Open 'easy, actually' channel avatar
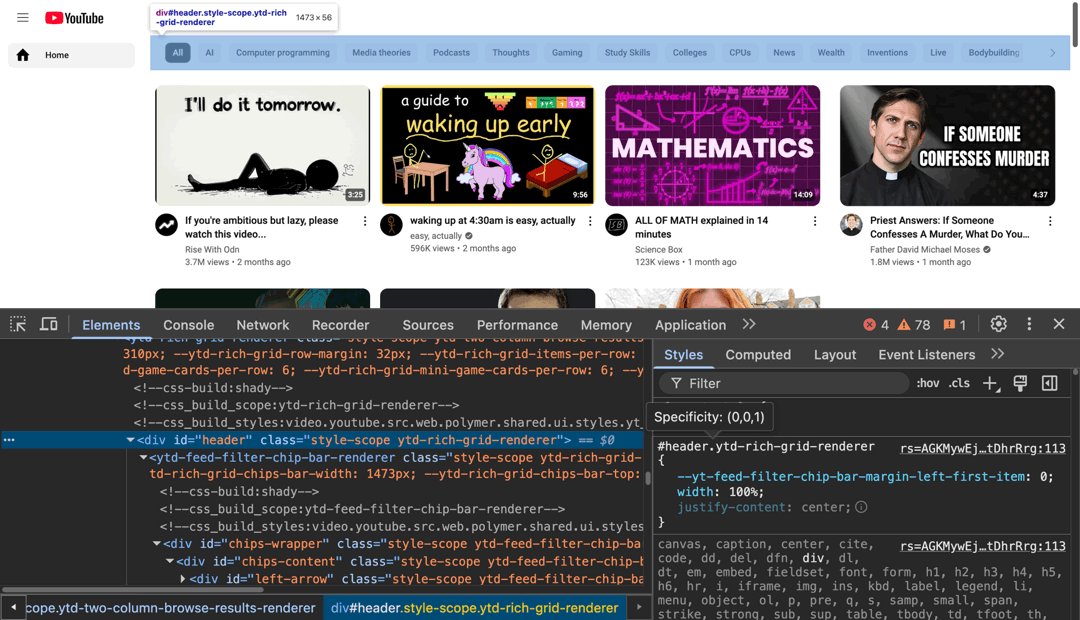 (x=391, y=225)
